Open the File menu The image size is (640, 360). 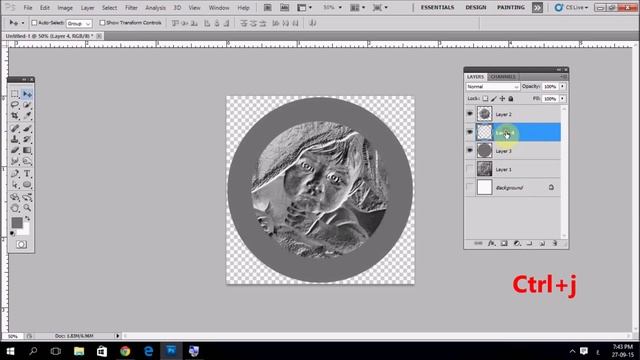tap(28, 8)
